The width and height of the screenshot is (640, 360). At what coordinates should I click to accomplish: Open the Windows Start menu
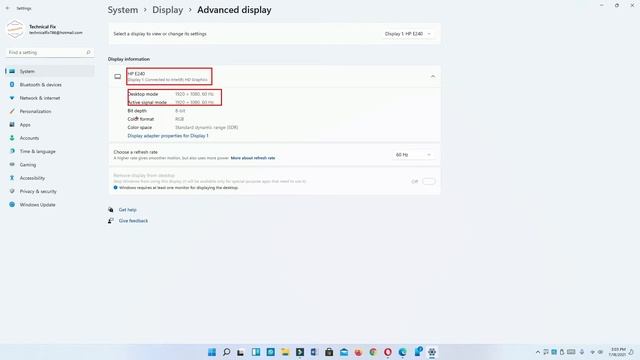click(x=212, y=352)
